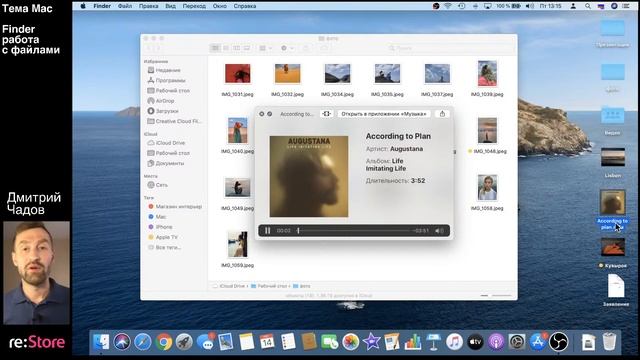
Task: Open the Photos app from the Dock
Action: coord(350,342)
